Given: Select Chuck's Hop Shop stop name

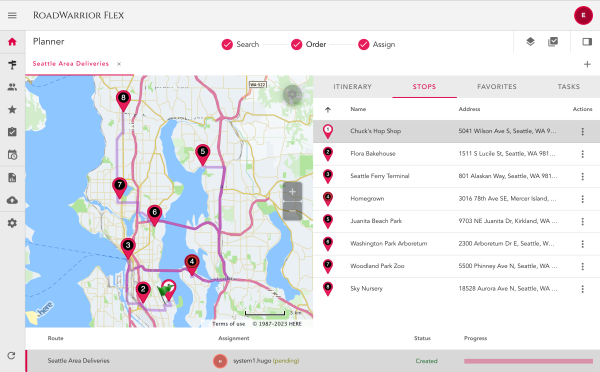Looking at the screenshot, I should pos(375,131).
